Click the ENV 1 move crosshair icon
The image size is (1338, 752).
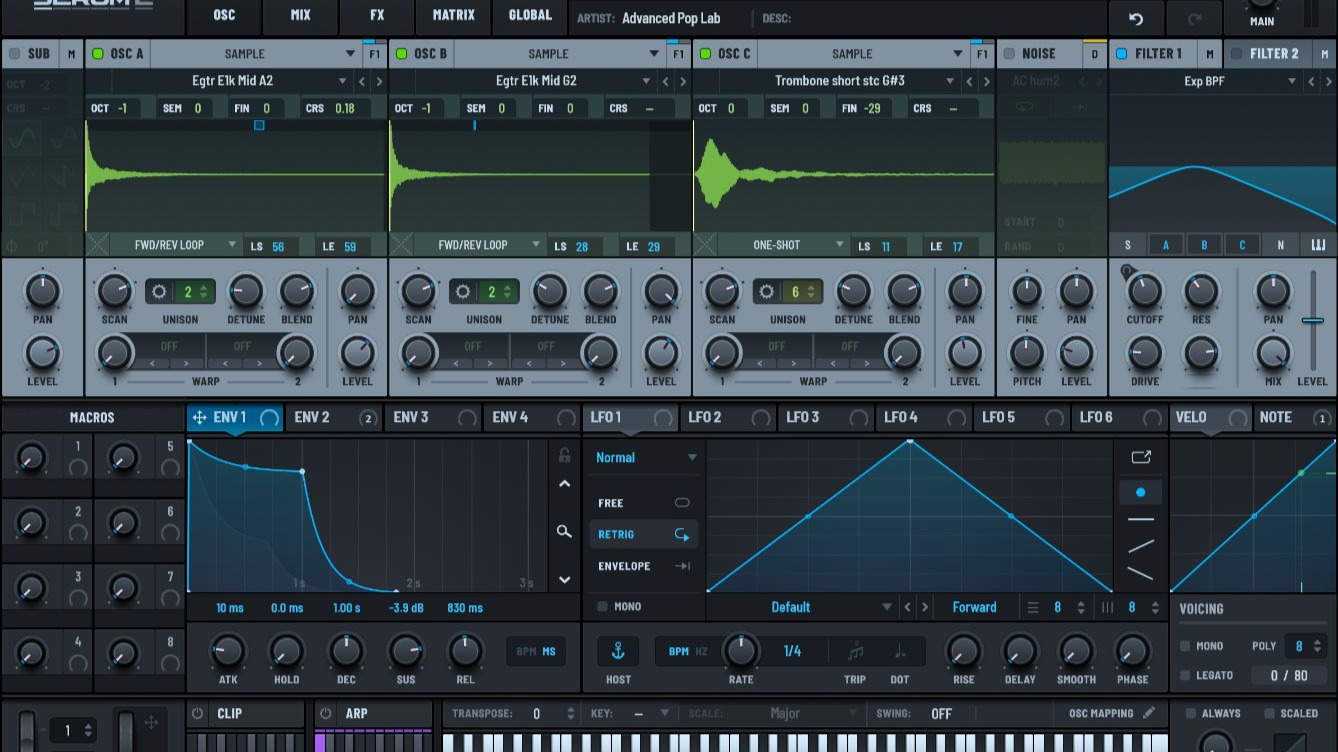pyautogui.click(x=199, y=418)
